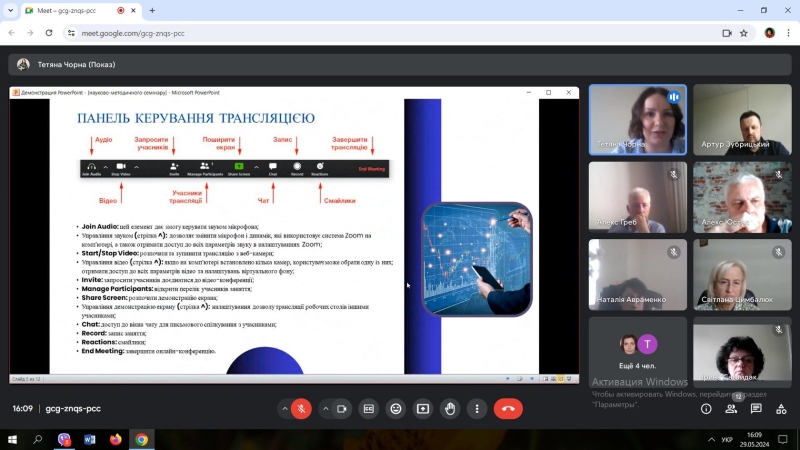Open the Chrome profile avatar
This screenshot has height=450, width=800.
769,33
